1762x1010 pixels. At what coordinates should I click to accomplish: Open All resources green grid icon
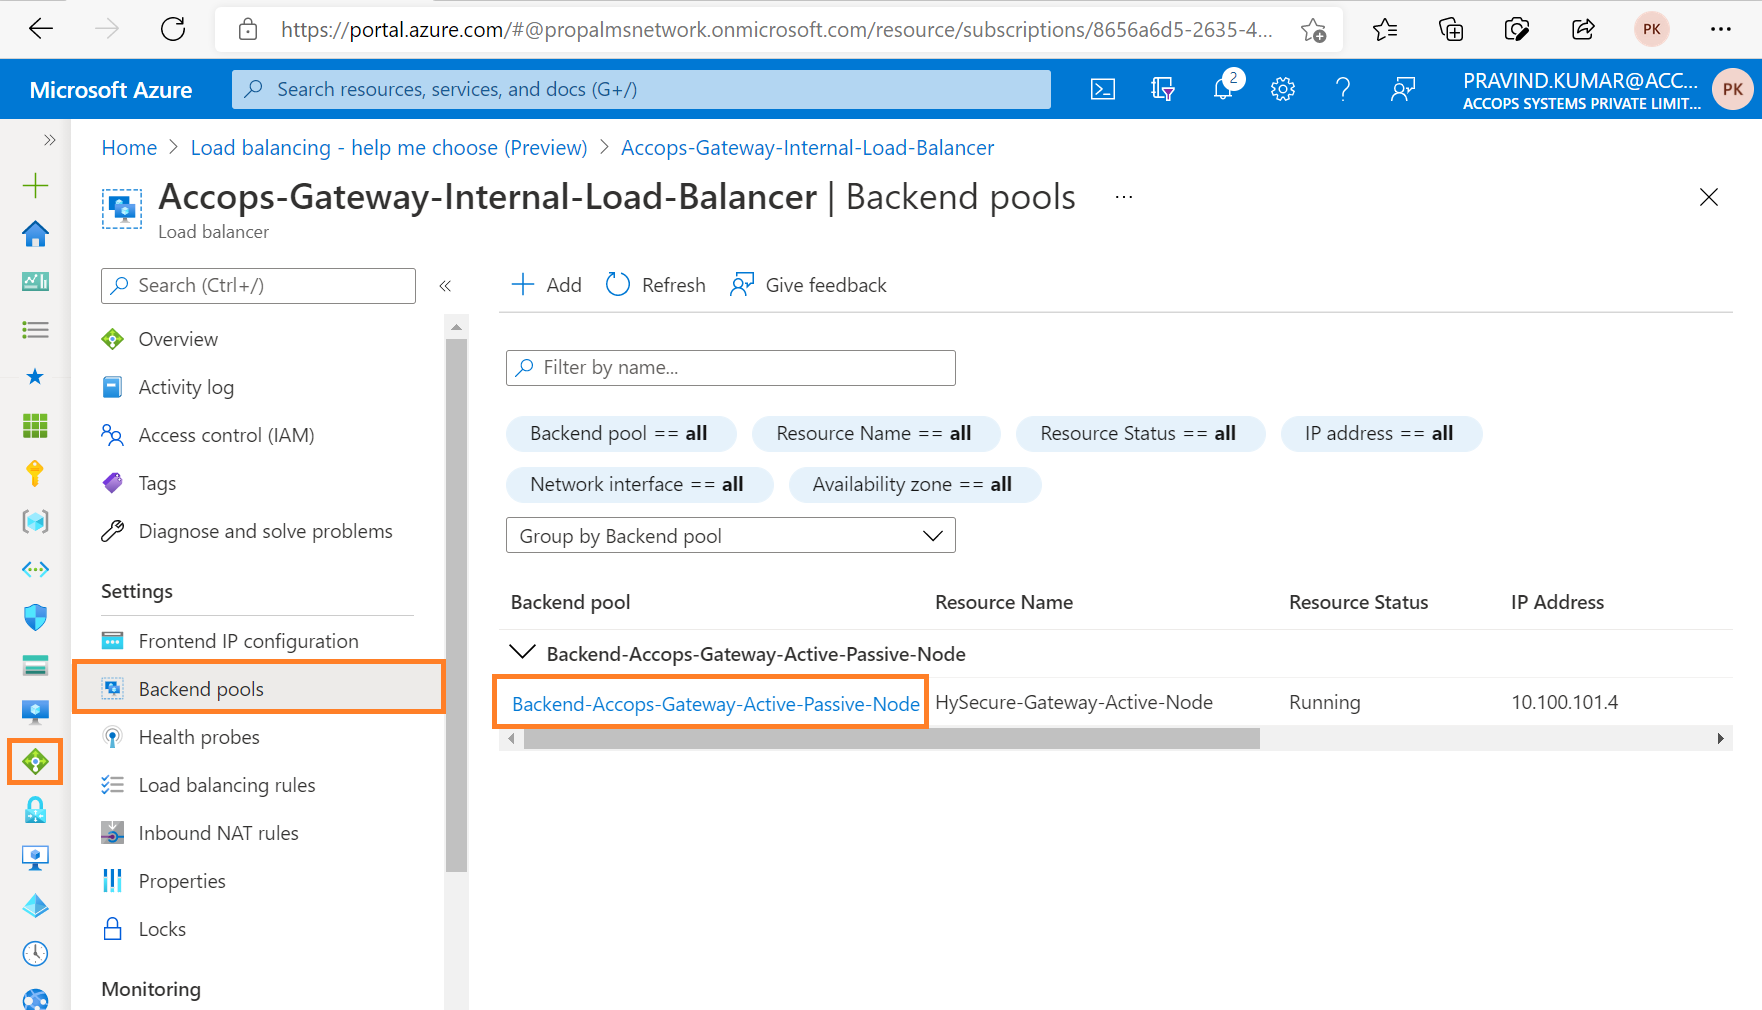pyautogui.click(x=35, y=425)
